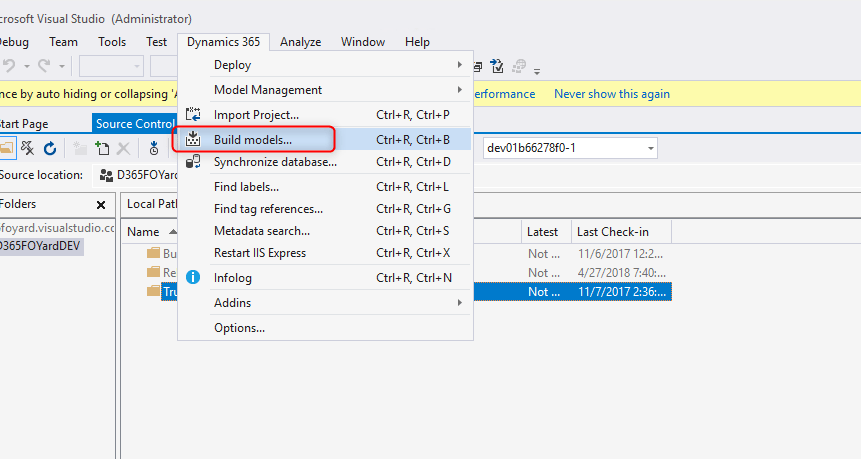The width and height of the screenshot is (861, 459).
Task: Switch to the Start Page tab
Action: [24, 124]
